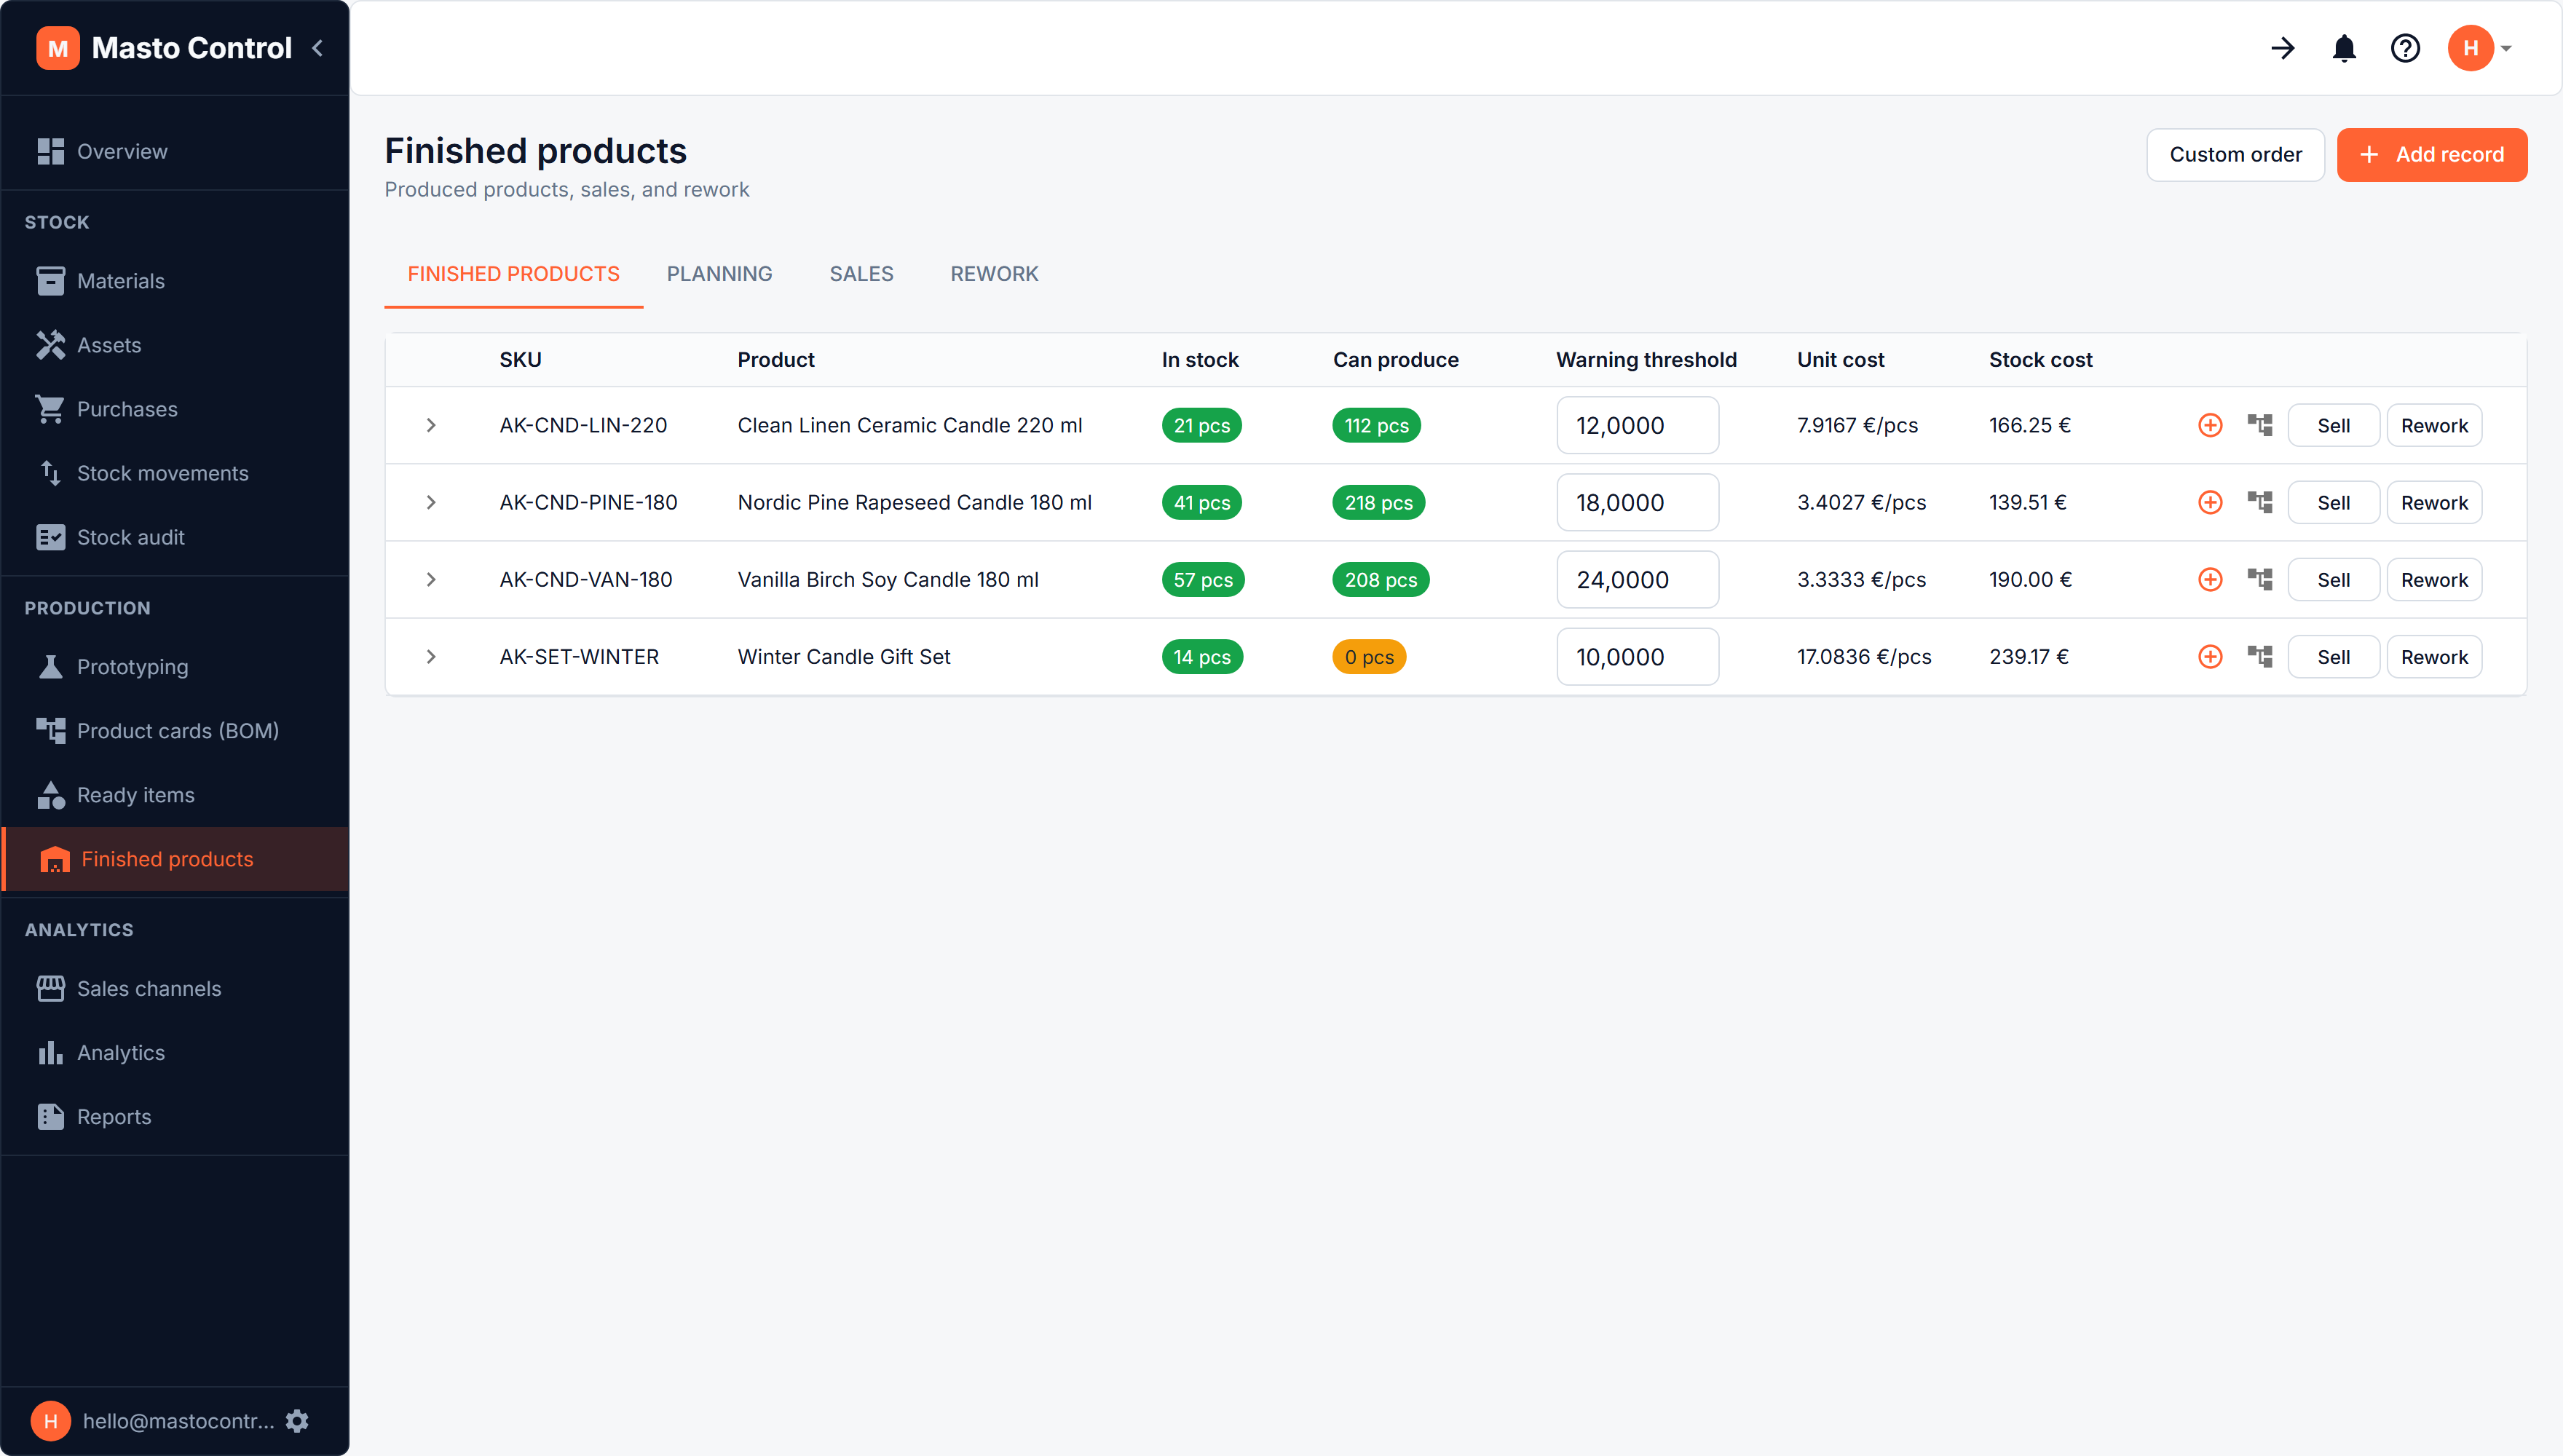The height and width of the screenshot is (1456, 2563).
Task: Open BOM structure icon for Nordic Pine Candle
Action: click(2260, 502)
